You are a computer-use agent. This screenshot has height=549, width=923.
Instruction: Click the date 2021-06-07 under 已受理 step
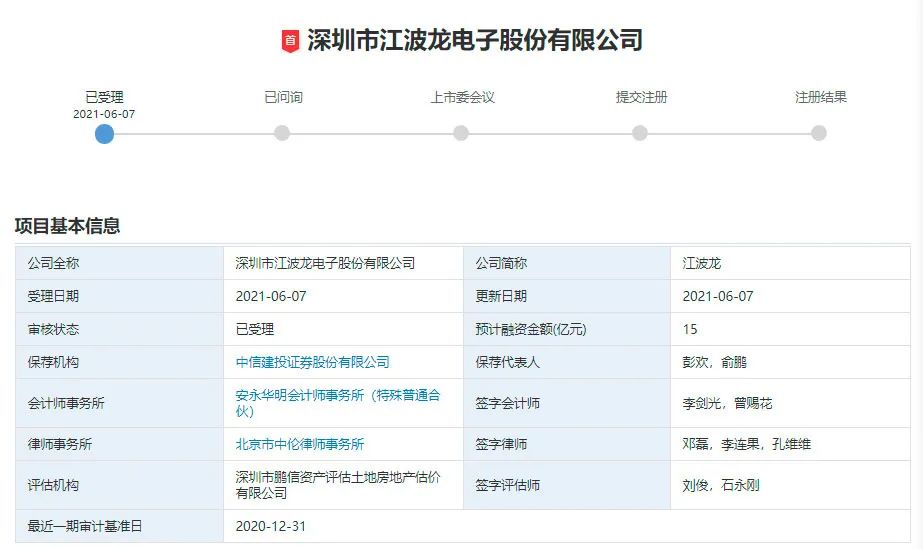tap(104, 114)
